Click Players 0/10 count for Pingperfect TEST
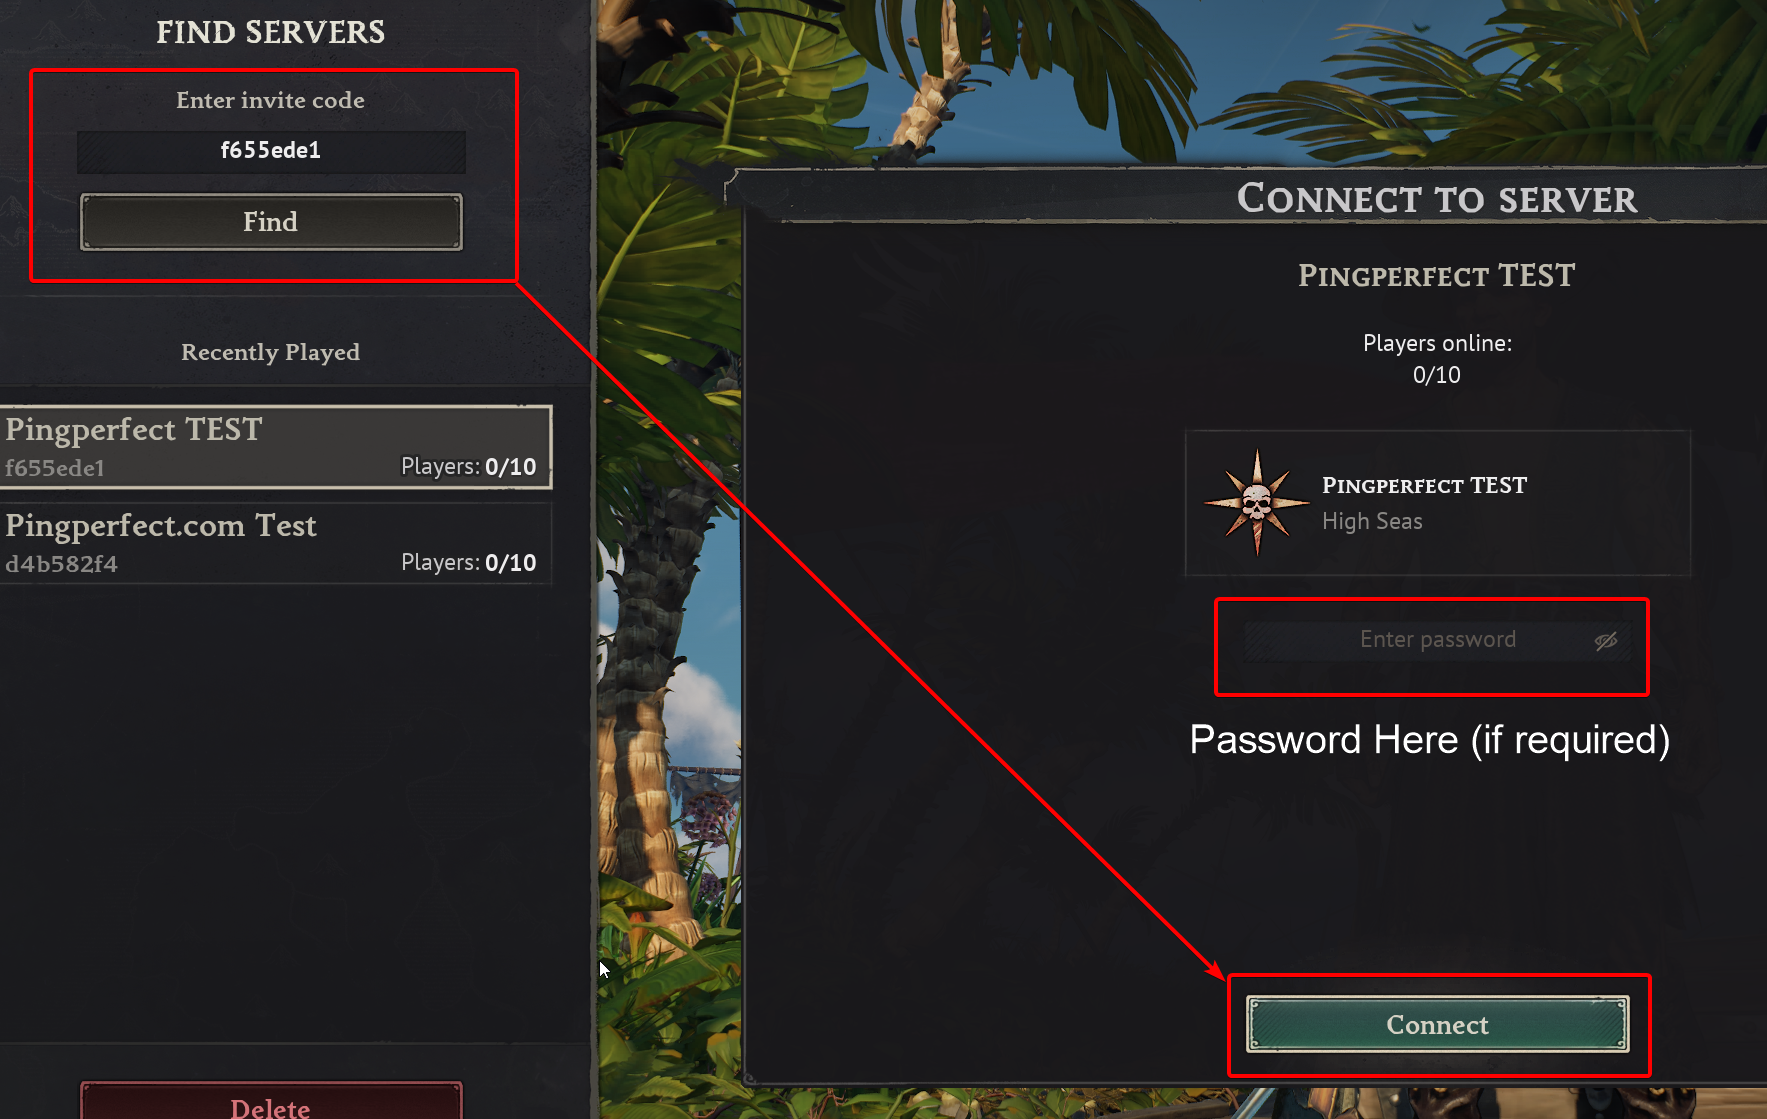The height and width of the screenshot is (1119, 1767). [469, 467]
